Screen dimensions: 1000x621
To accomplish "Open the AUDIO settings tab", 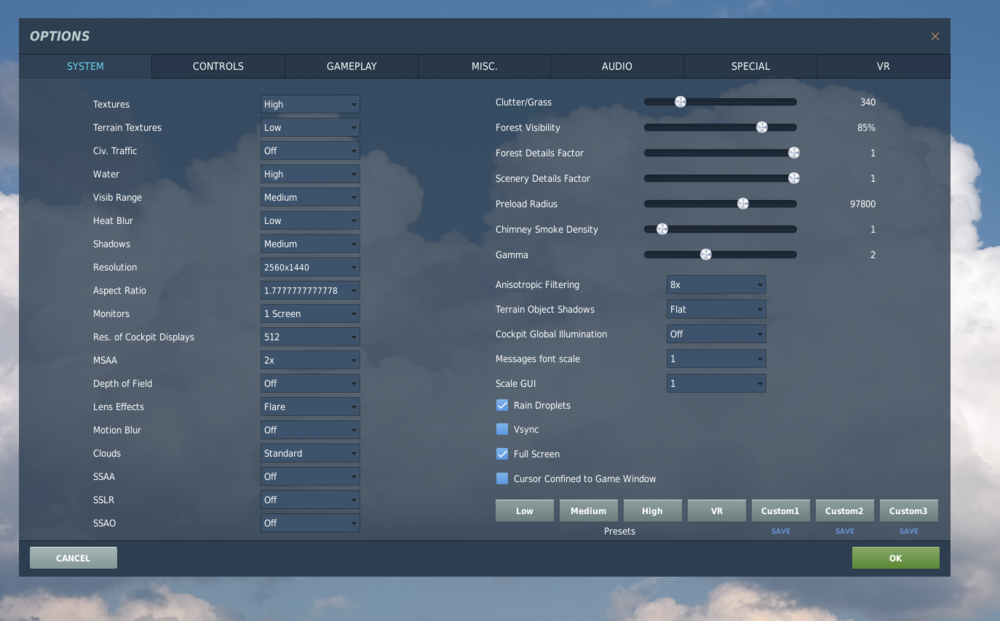I will [616, 66].
